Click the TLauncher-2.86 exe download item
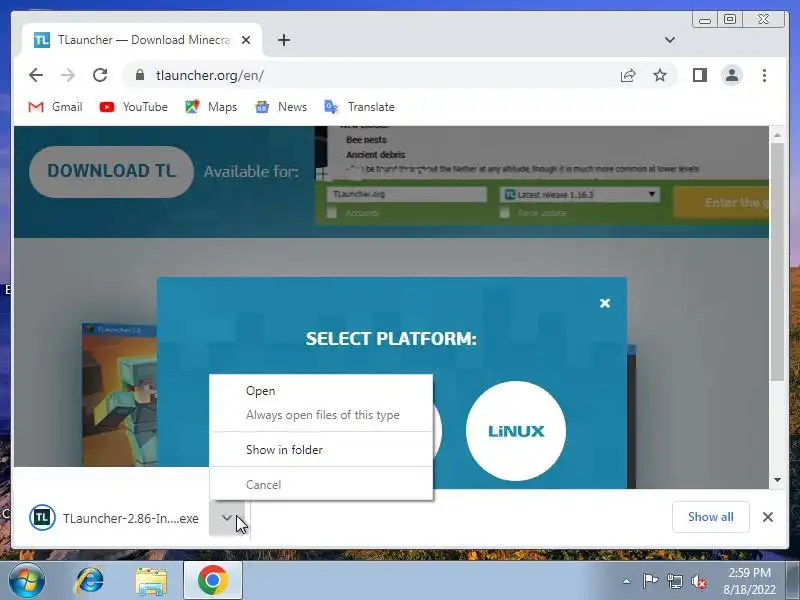 [x=114, y=518]
